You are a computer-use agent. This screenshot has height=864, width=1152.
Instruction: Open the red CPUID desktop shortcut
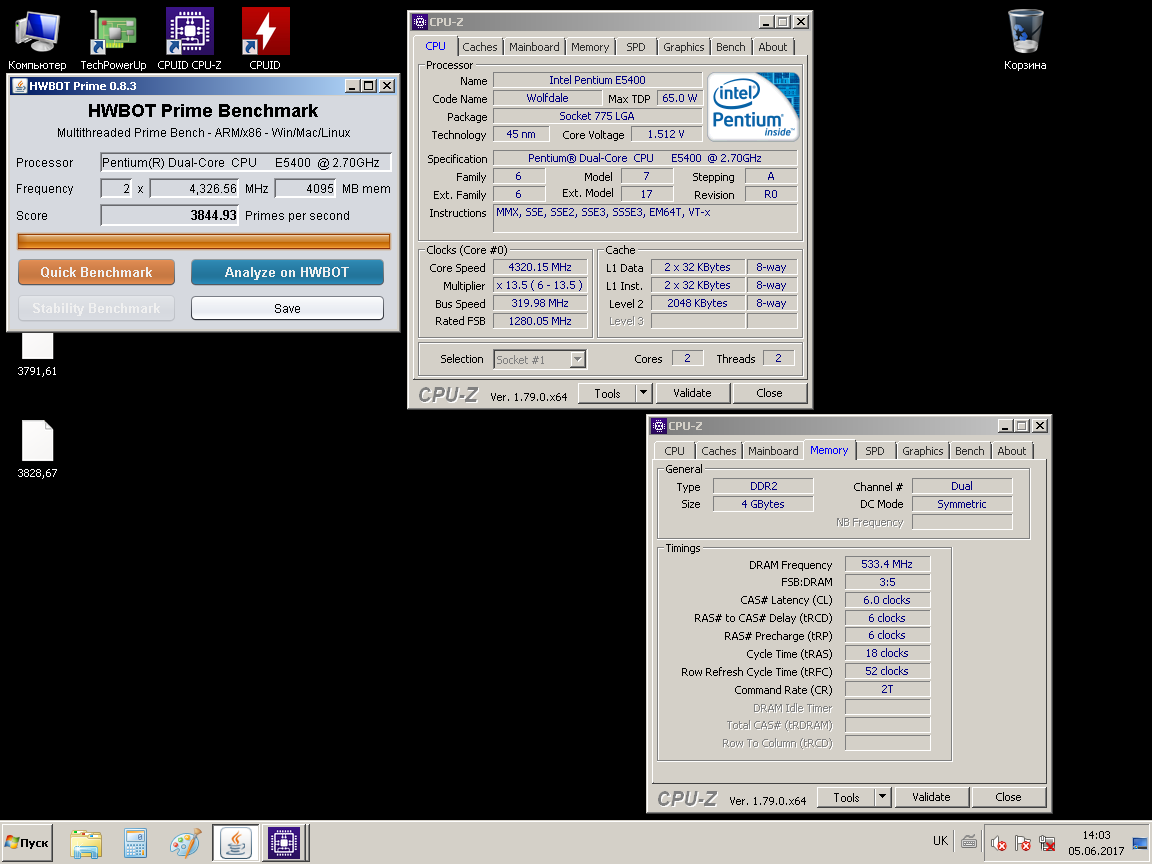[265, 40]
